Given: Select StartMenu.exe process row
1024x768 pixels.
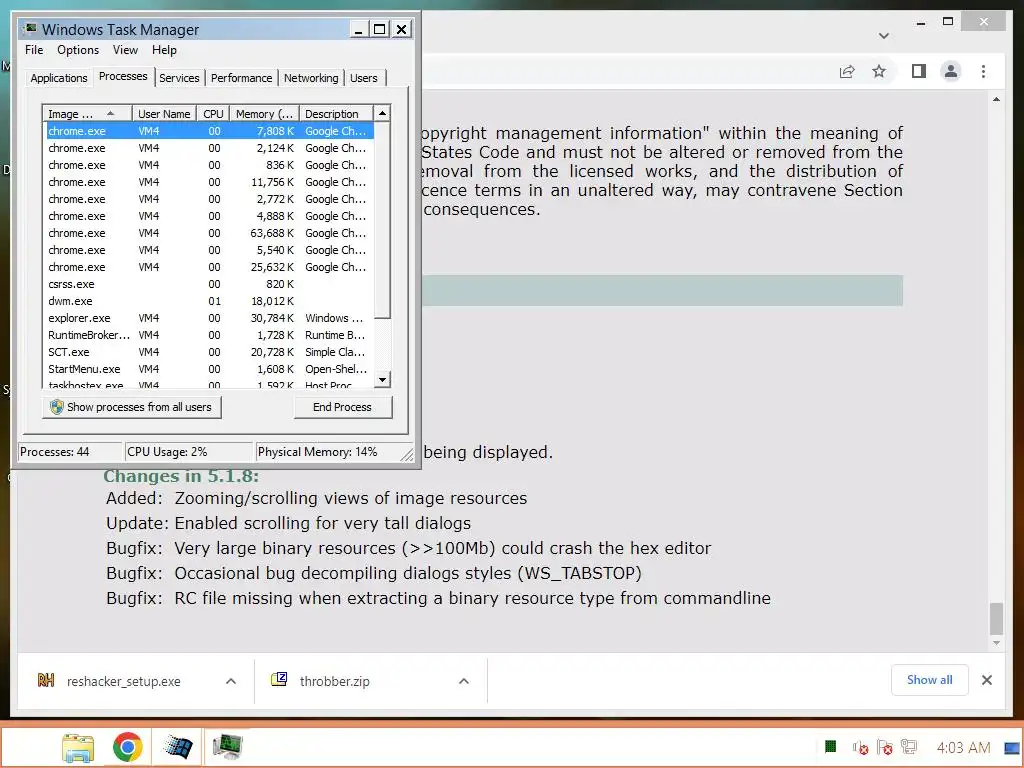Looking at the screenshot, I should (209, 369).
